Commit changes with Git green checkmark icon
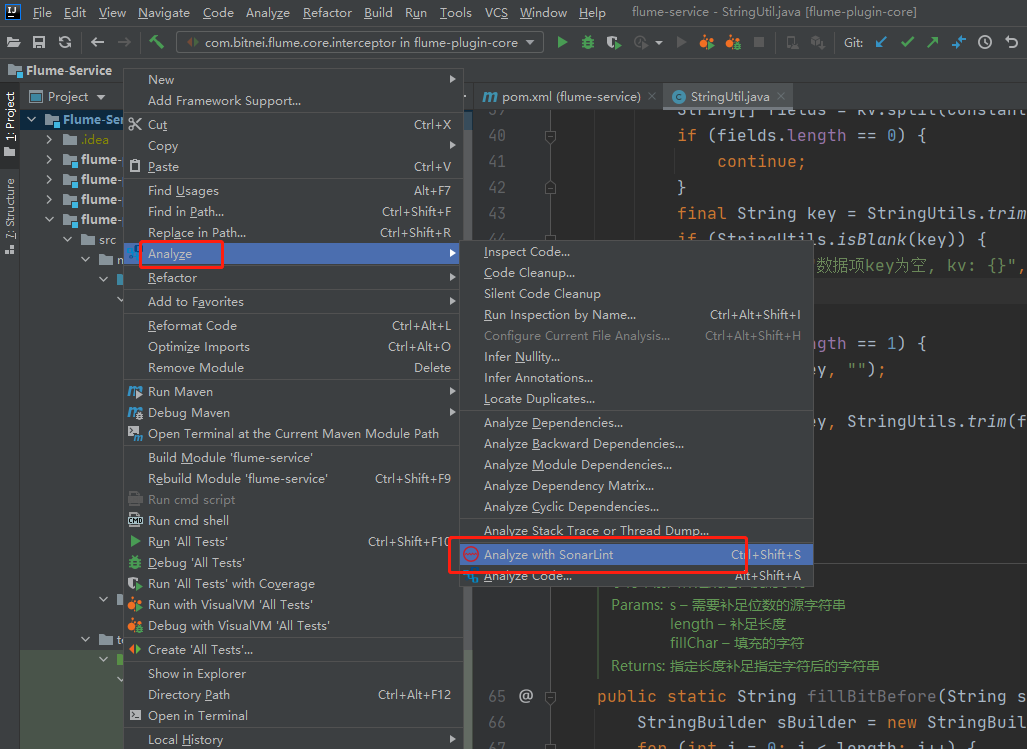1027x749 pixels. click(x=907, y=42)
